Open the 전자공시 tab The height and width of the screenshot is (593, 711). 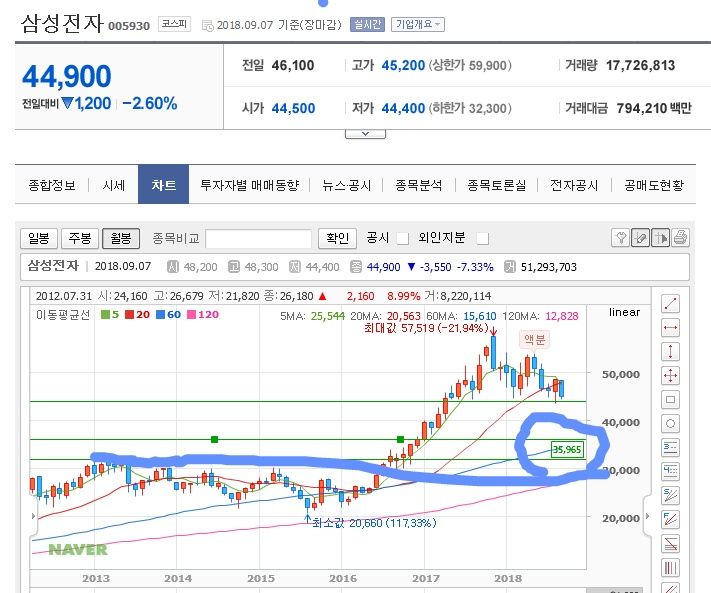coord(574,185)
